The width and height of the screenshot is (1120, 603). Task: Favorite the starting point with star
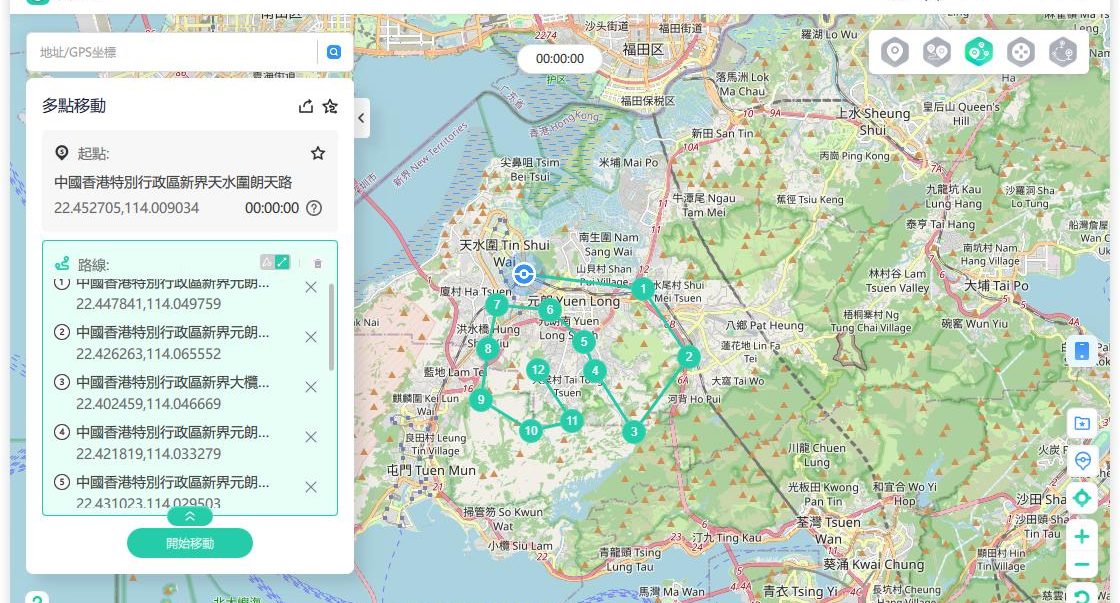[318, 153]
